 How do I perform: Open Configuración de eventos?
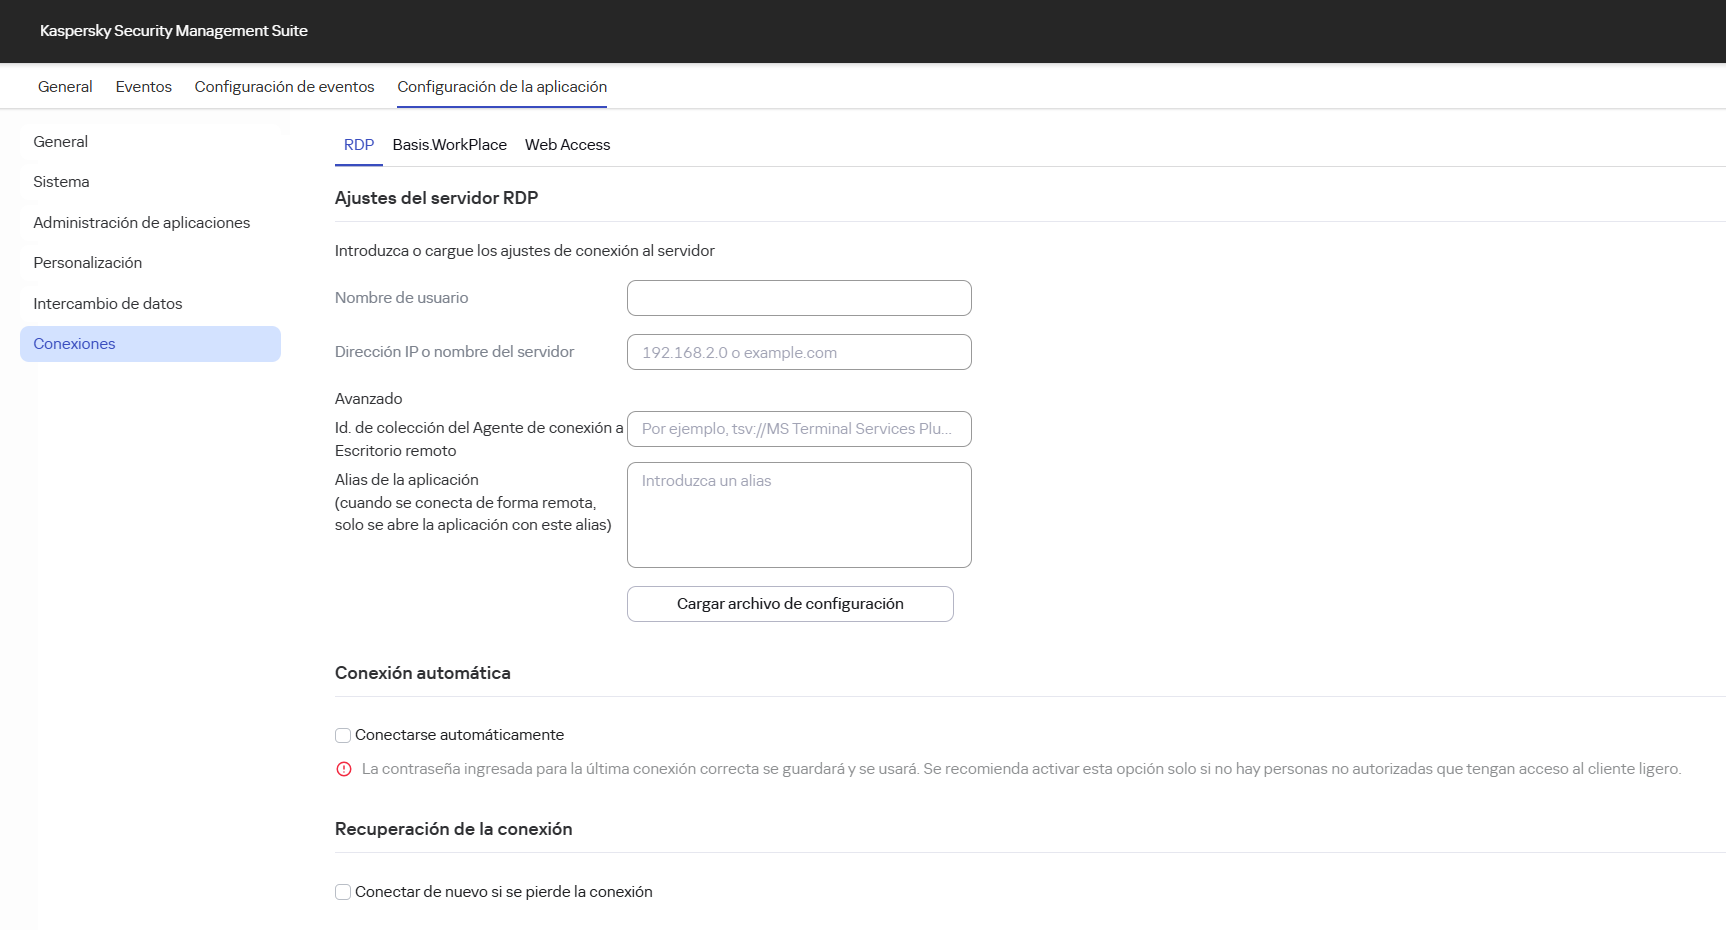(x=284, y=87)
